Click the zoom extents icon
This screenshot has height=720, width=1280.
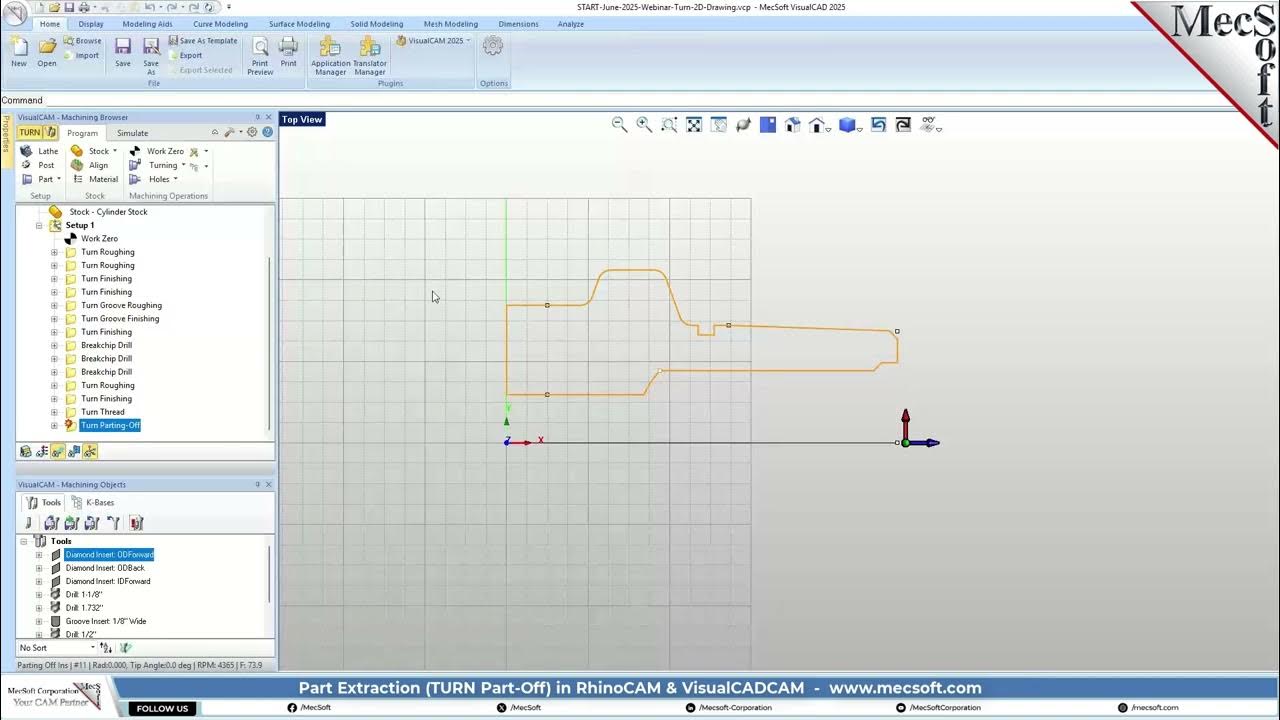click(x=694, y=125)
